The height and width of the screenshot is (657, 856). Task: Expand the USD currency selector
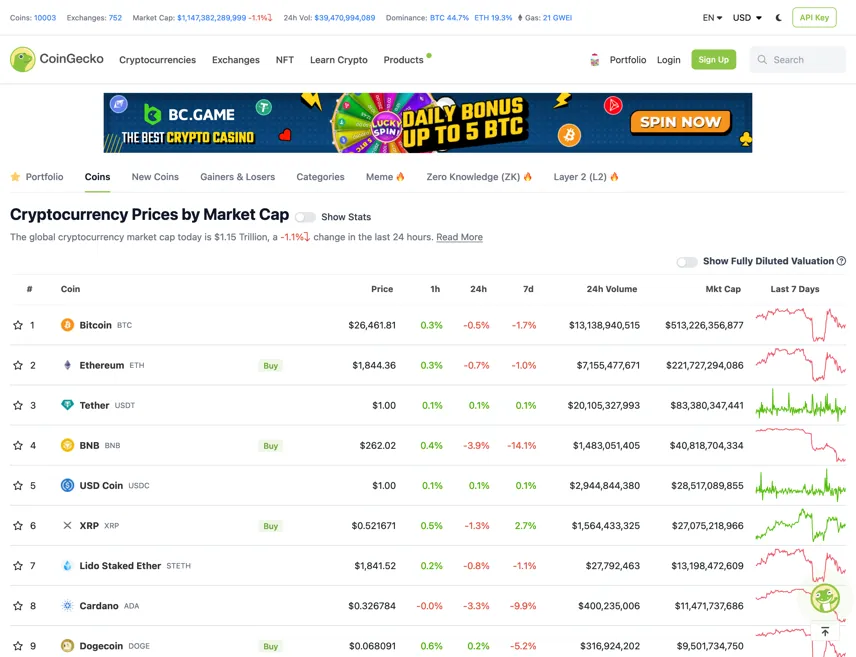[x=747, y=17]
